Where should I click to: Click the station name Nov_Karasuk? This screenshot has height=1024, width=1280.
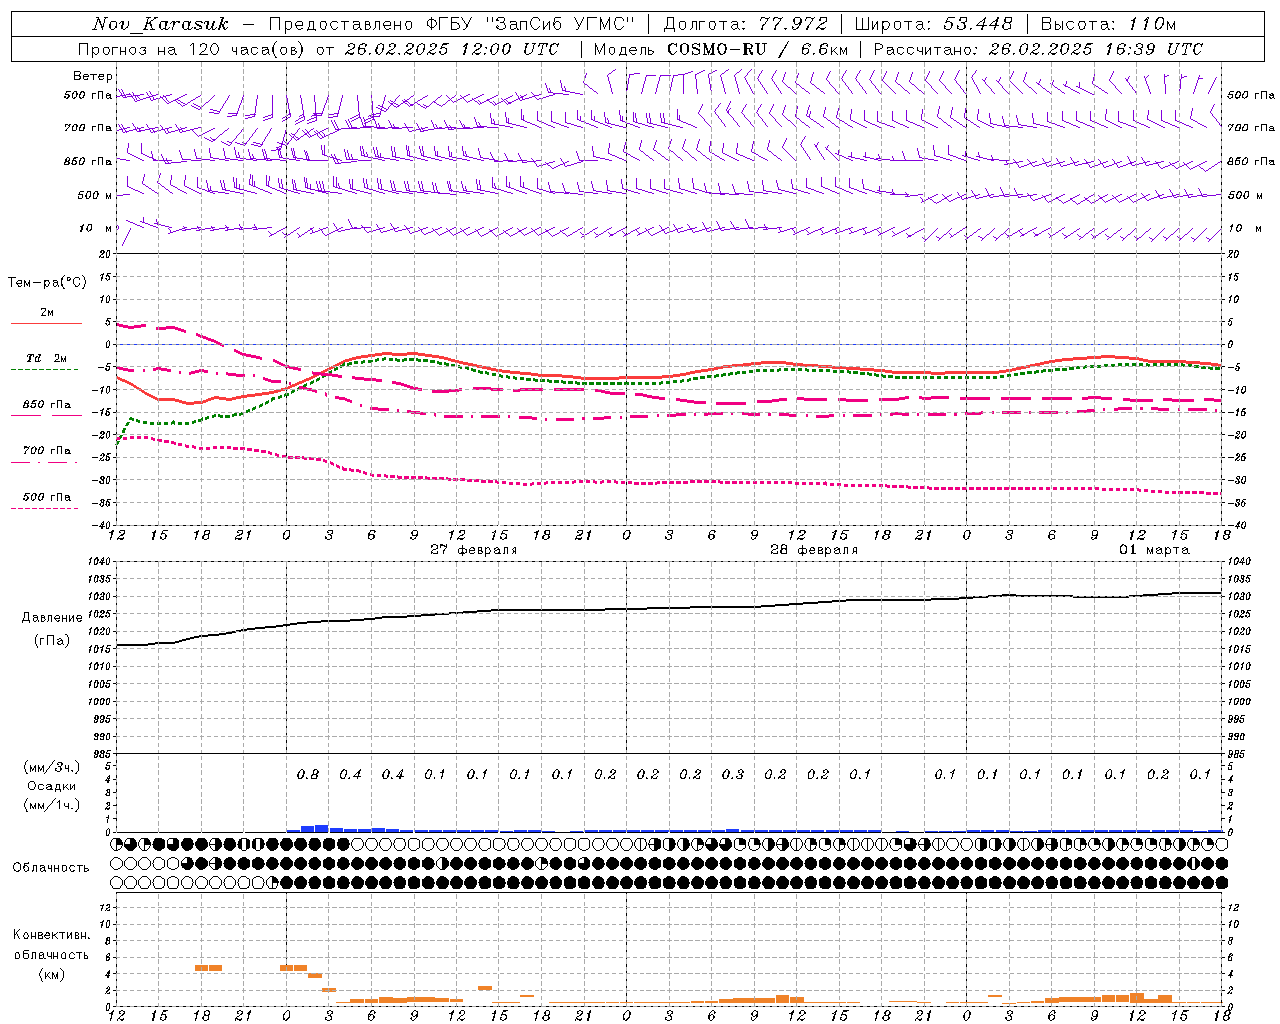(160, 24)
